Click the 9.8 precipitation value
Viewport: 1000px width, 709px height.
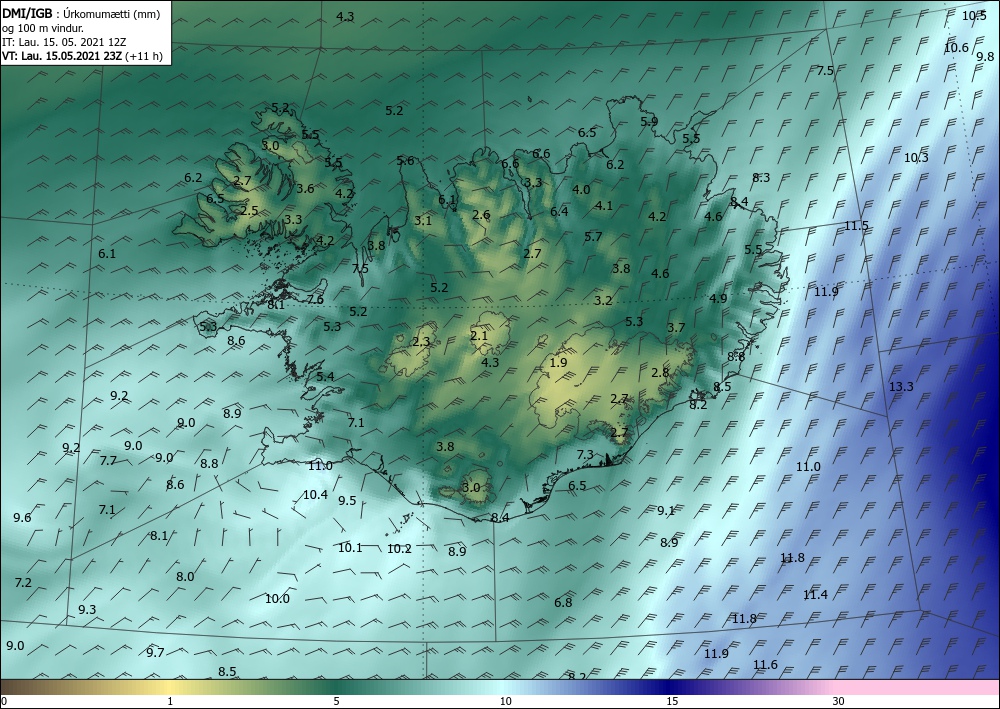(x=985, y=57)
